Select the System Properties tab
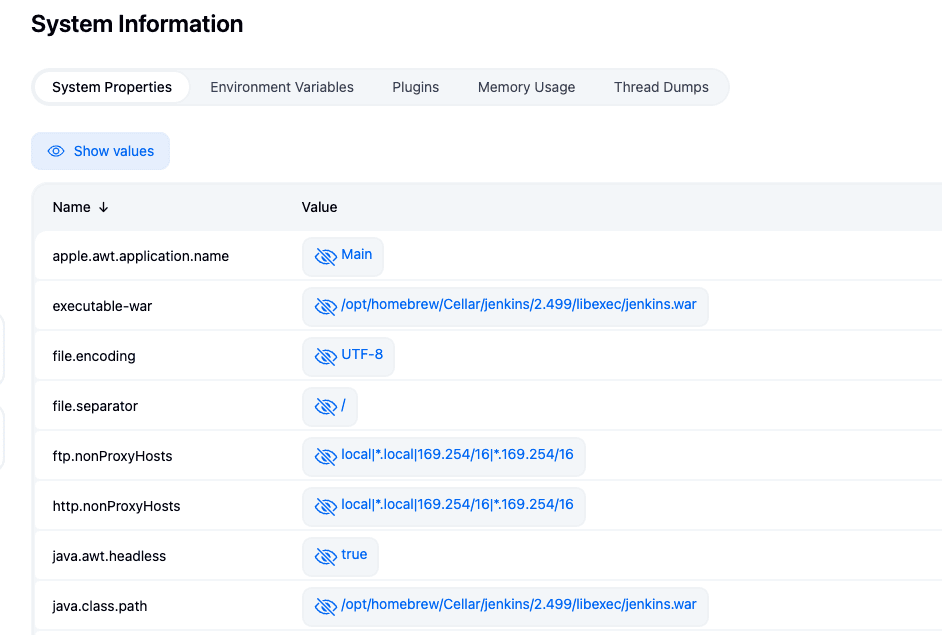The image size is (942, 635). [x=112, y=87]
